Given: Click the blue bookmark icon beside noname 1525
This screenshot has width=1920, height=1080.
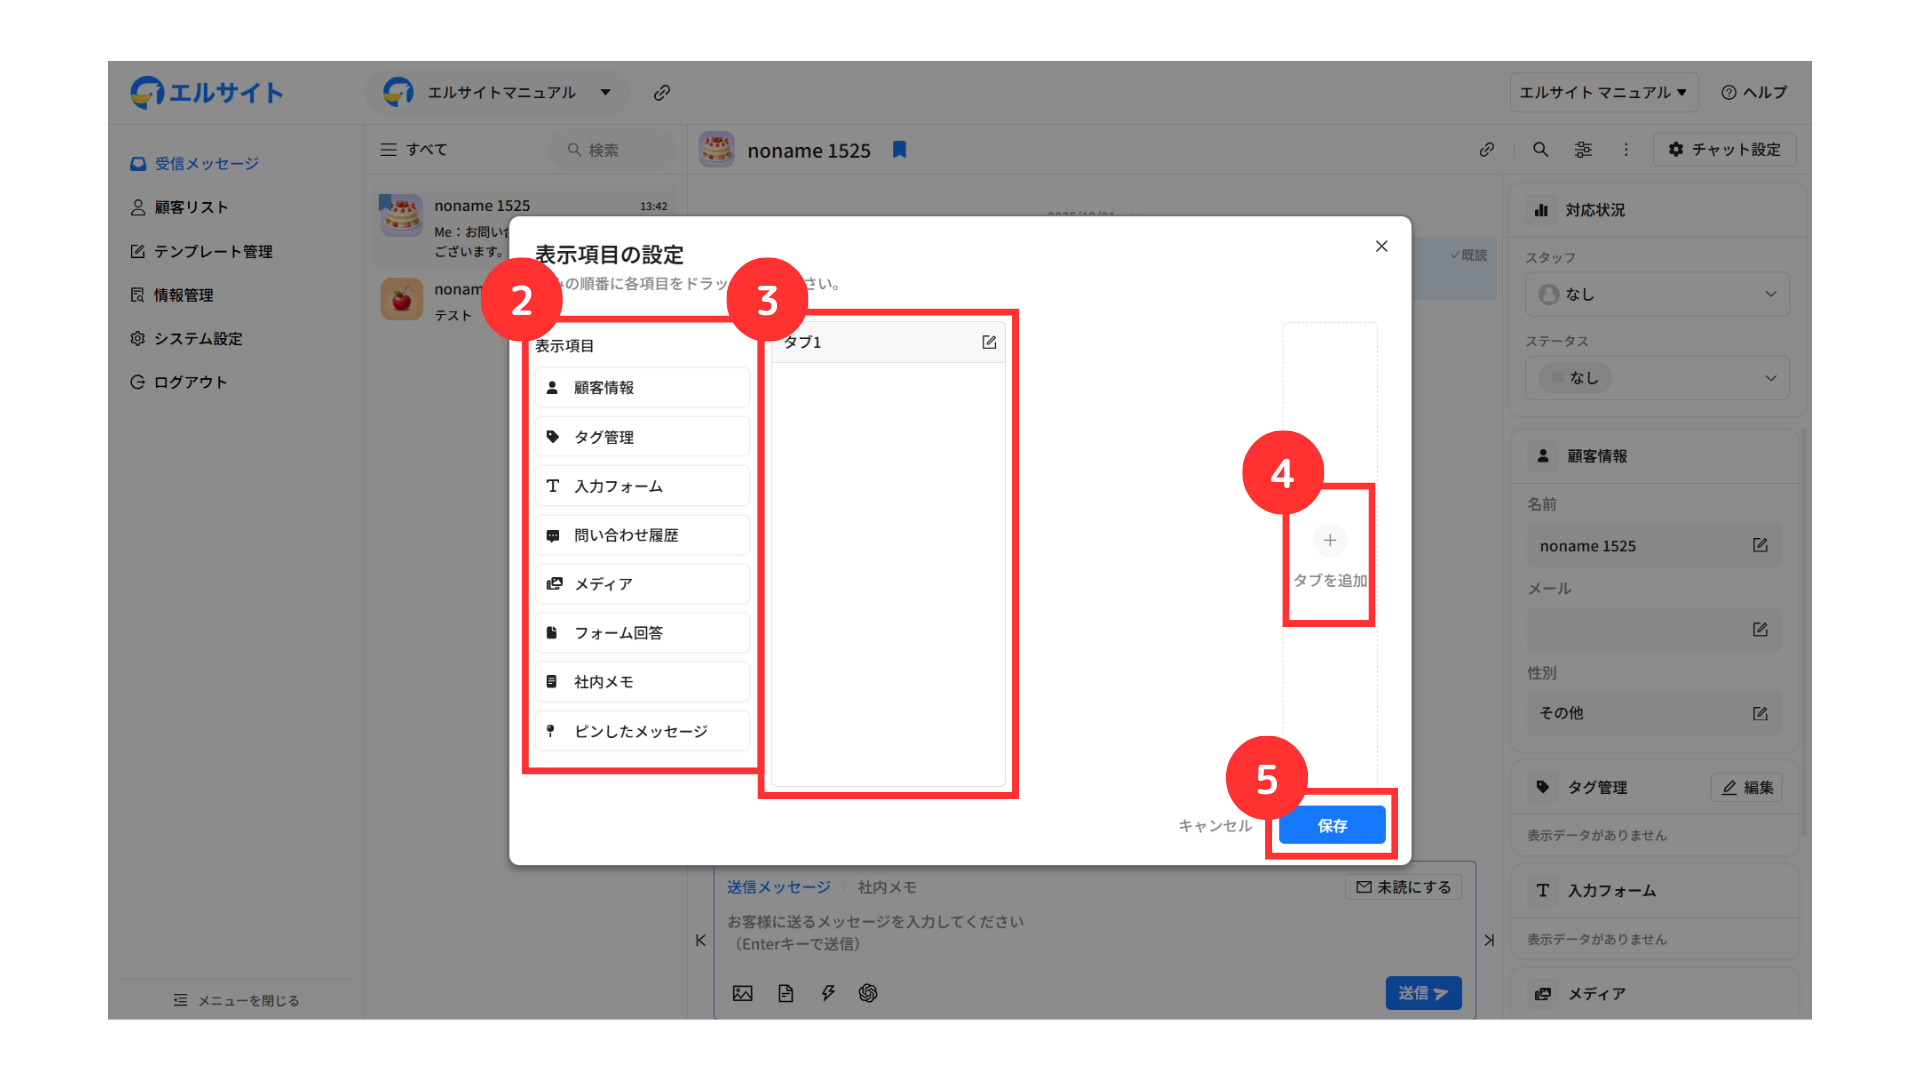Looking at the screenshot, I should coord(899,150).
